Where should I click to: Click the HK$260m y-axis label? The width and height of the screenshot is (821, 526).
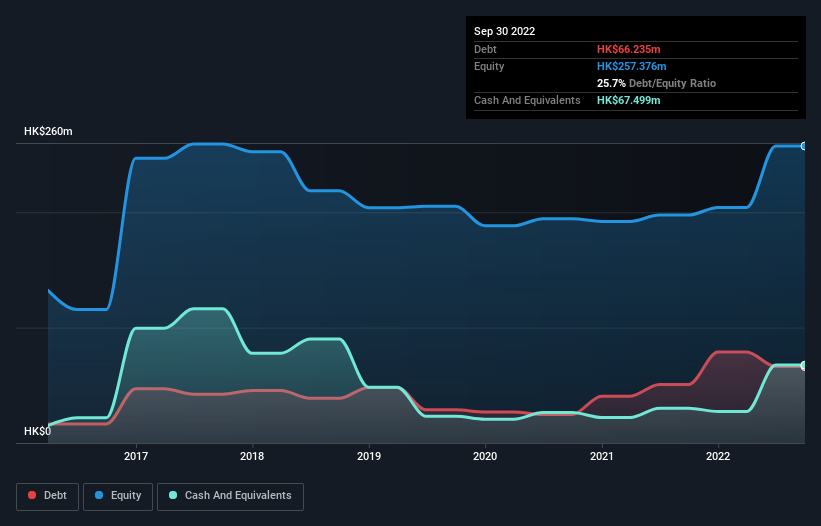click(x=48, y=131)
